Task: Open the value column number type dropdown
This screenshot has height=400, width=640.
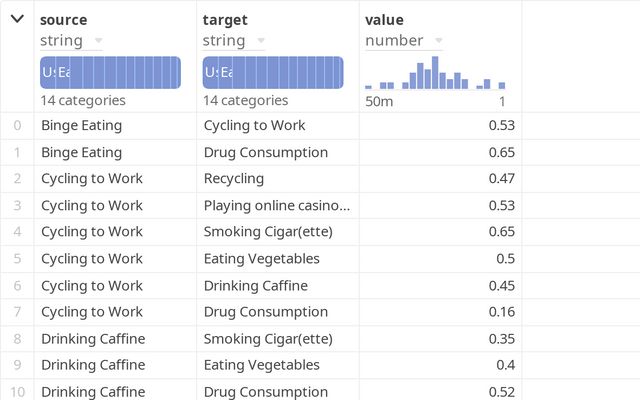Action: pos(437,41)
